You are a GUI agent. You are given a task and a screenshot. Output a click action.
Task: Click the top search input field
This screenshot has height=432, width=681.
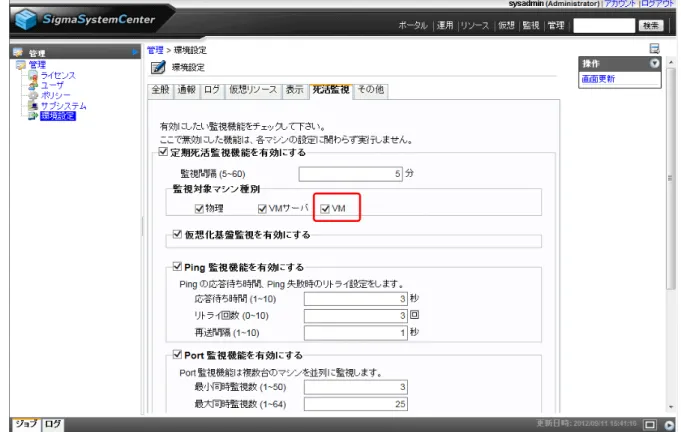(x=604, y=26)
